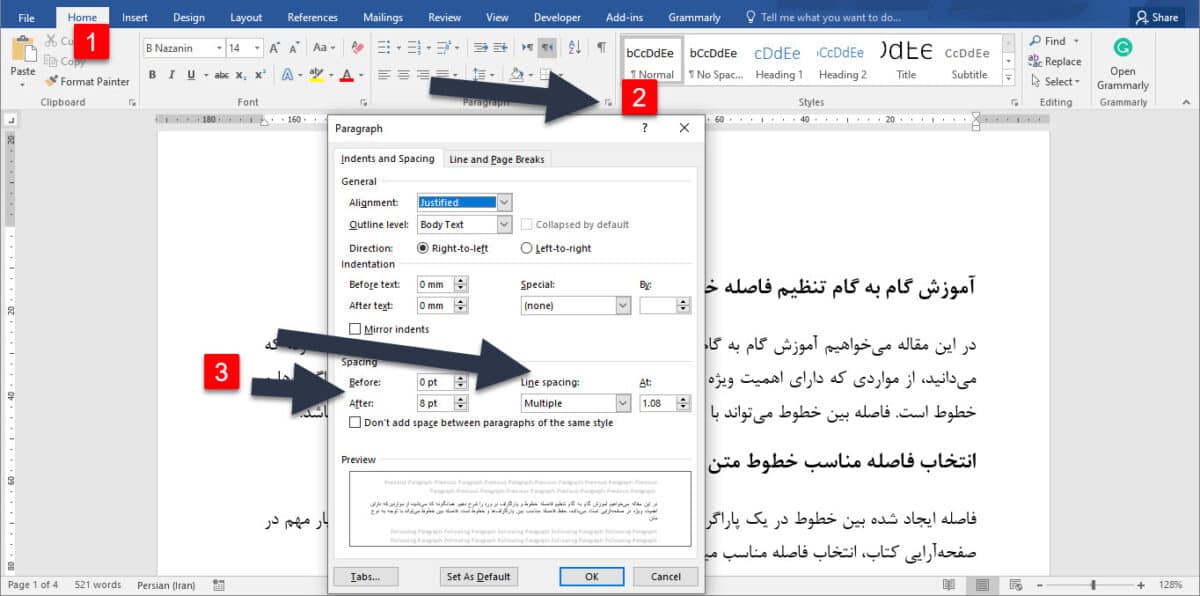Align text right in ribbon

(424, 75)
